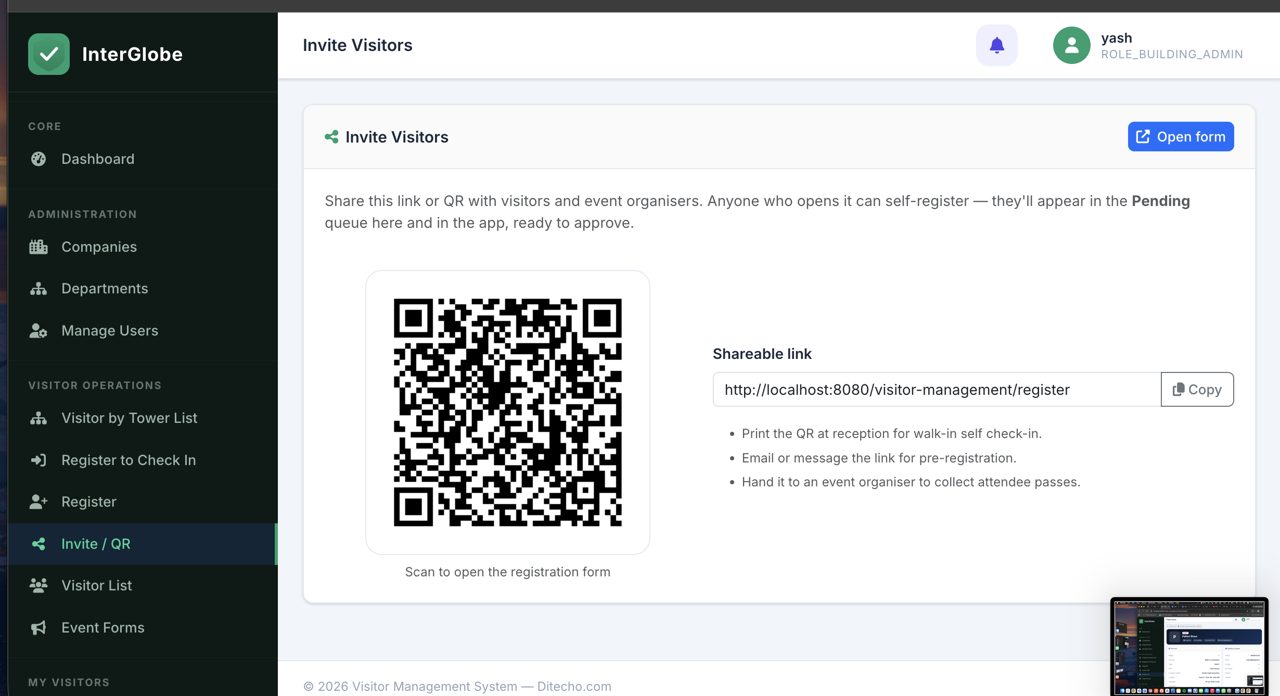
Task: Copy the shareable link
Action: point(1197,390)
